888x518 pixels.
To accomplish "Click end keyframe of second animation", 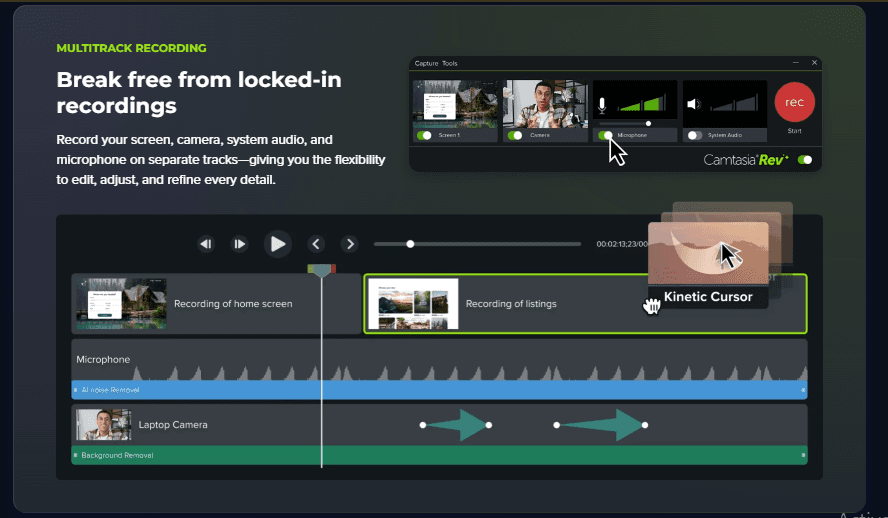I will pyautogui.click(x=645, y=425).
